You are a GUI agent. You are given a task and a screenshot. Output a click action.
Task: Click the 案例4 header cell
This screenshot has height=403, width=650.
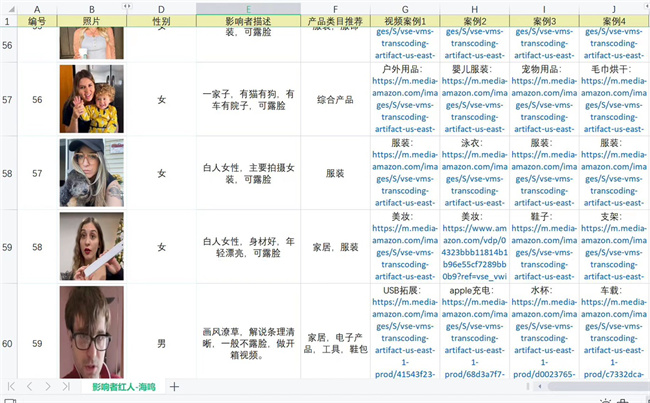click(614, 21)
